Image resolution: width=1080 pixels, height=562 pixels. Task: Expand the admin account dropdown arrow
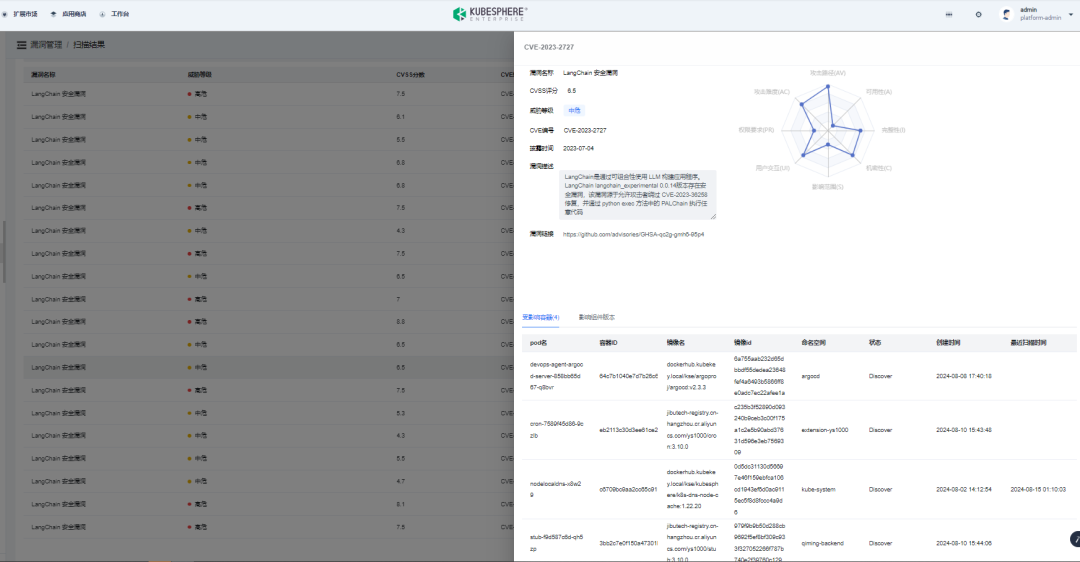(1070, 14)
